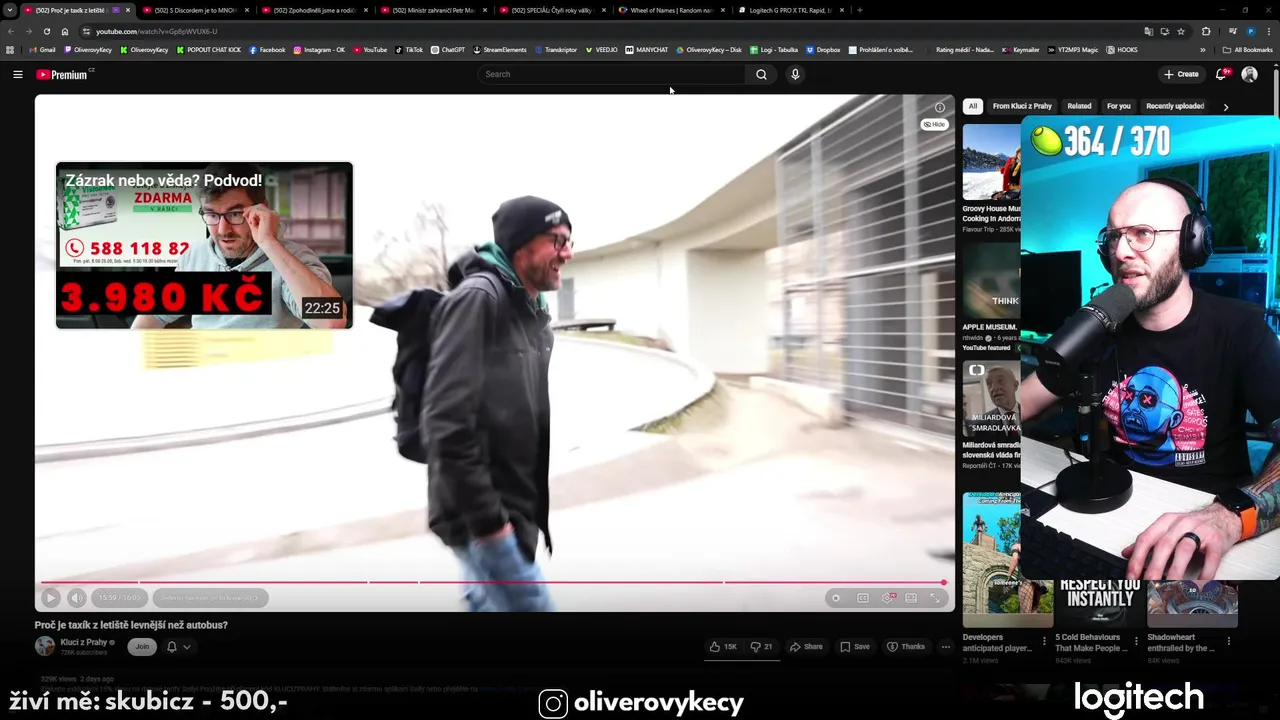
Task: Open the YouTube guide hamburger menu
Action: pos(17,74)
